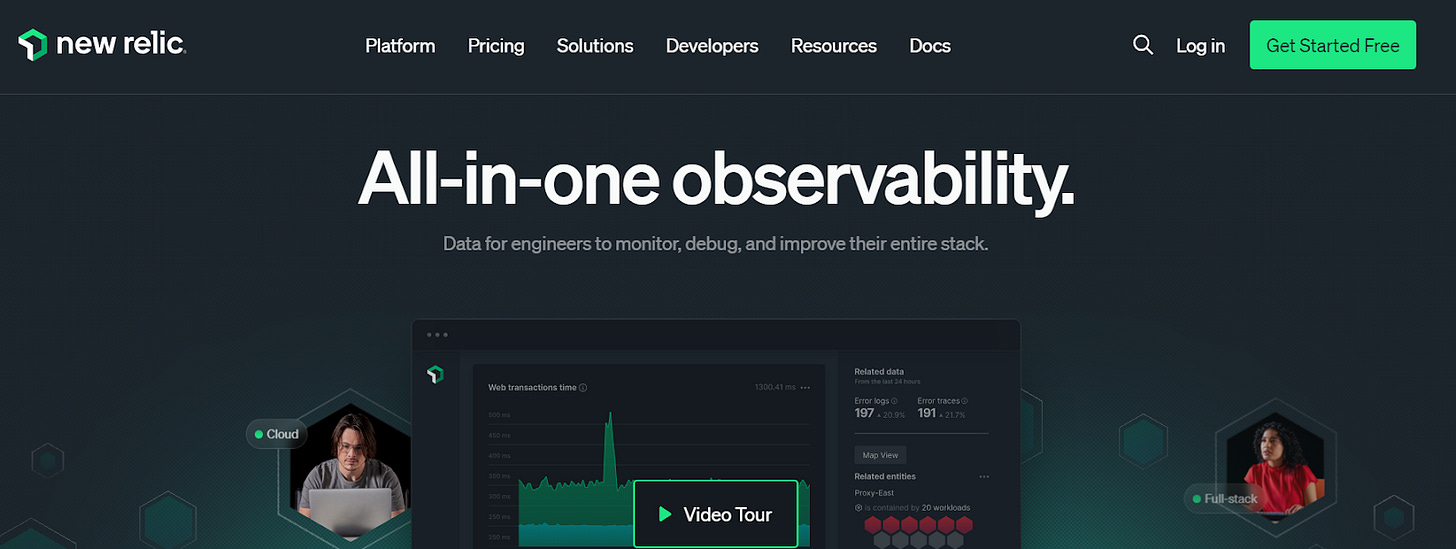Click Error traces count 191

(927, 413)
